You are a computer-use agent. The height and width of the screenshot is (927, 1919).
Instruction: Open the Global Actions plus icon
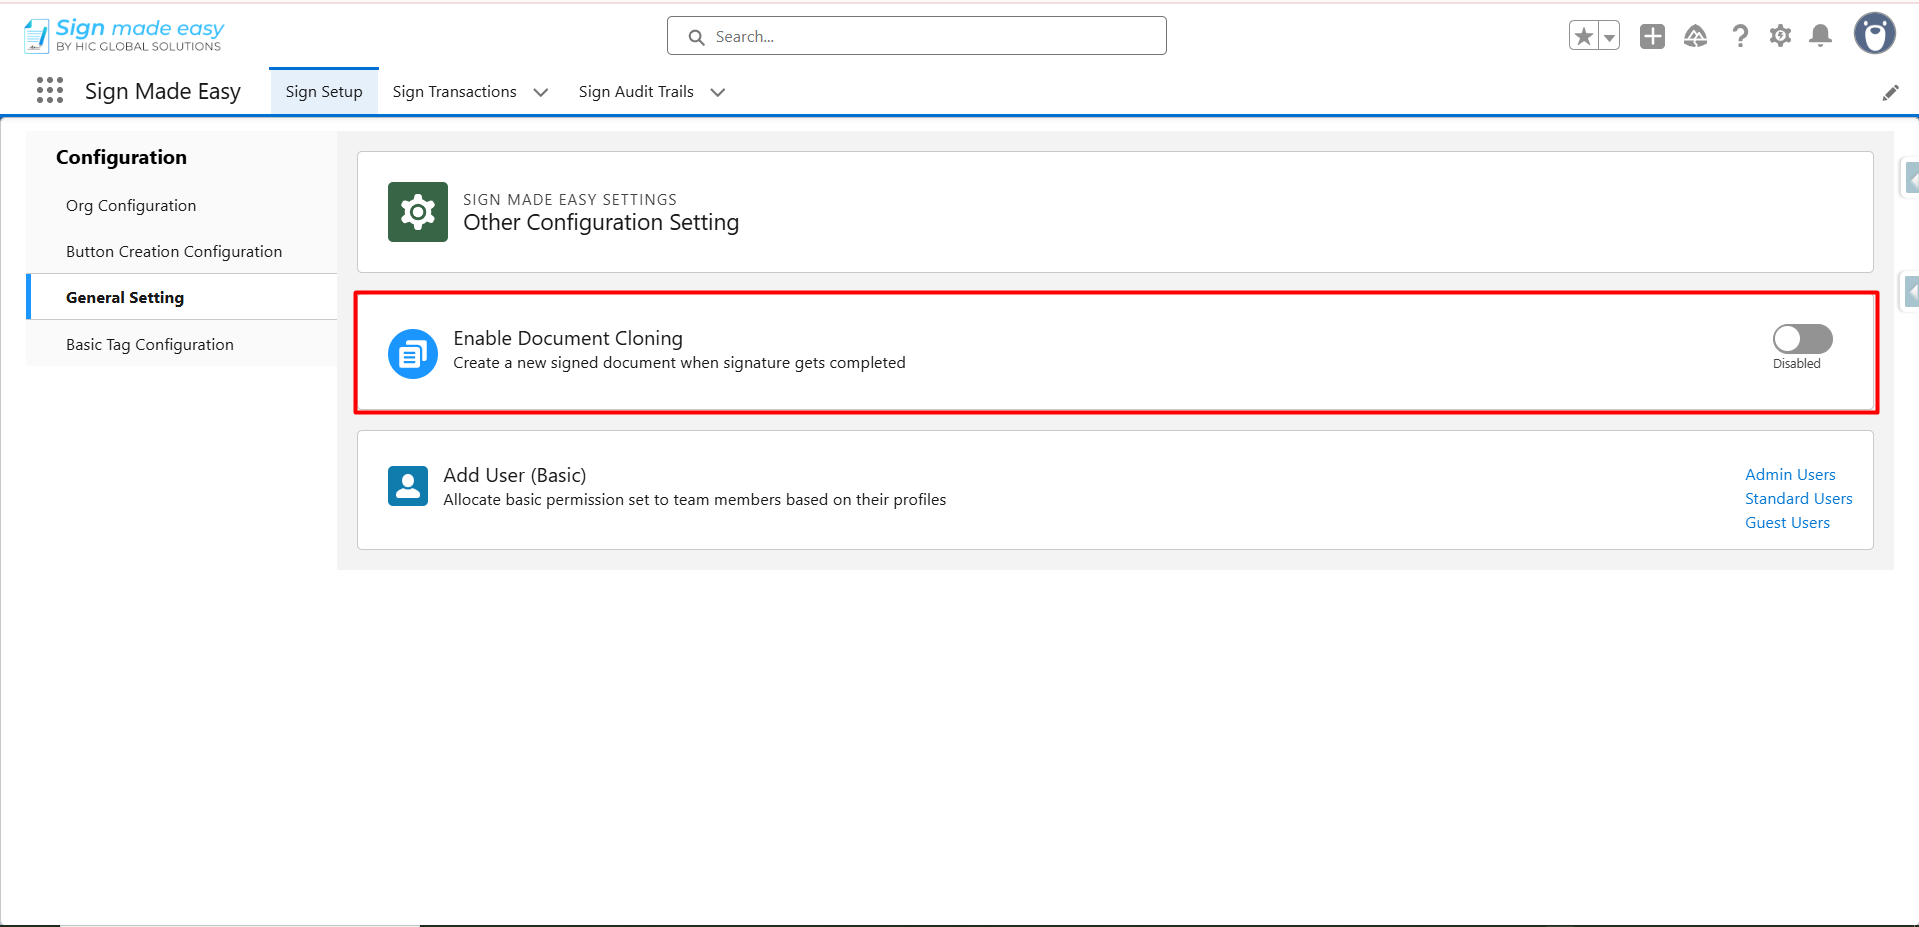coord(1652,37)
